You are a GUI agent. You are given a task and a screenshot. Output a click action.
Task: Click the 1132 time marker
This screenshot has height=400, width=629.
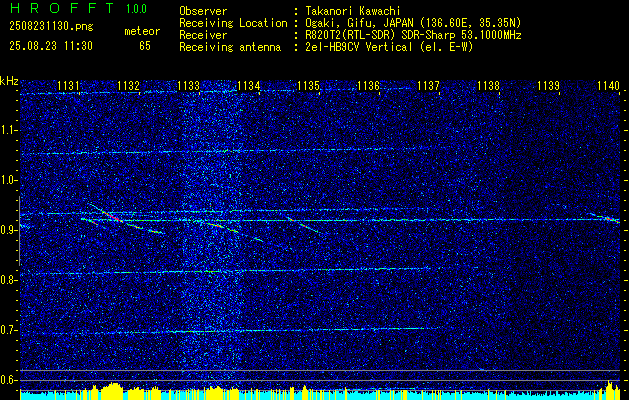click(x=128, y=85)
